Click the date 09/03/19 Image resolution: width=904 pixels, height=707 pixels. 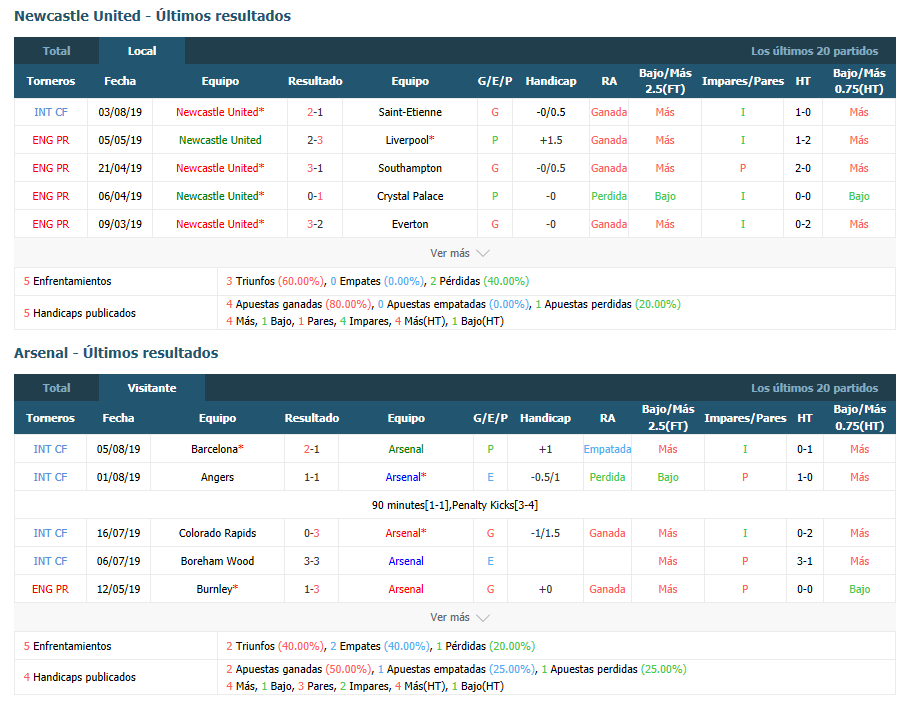point(120,224)
